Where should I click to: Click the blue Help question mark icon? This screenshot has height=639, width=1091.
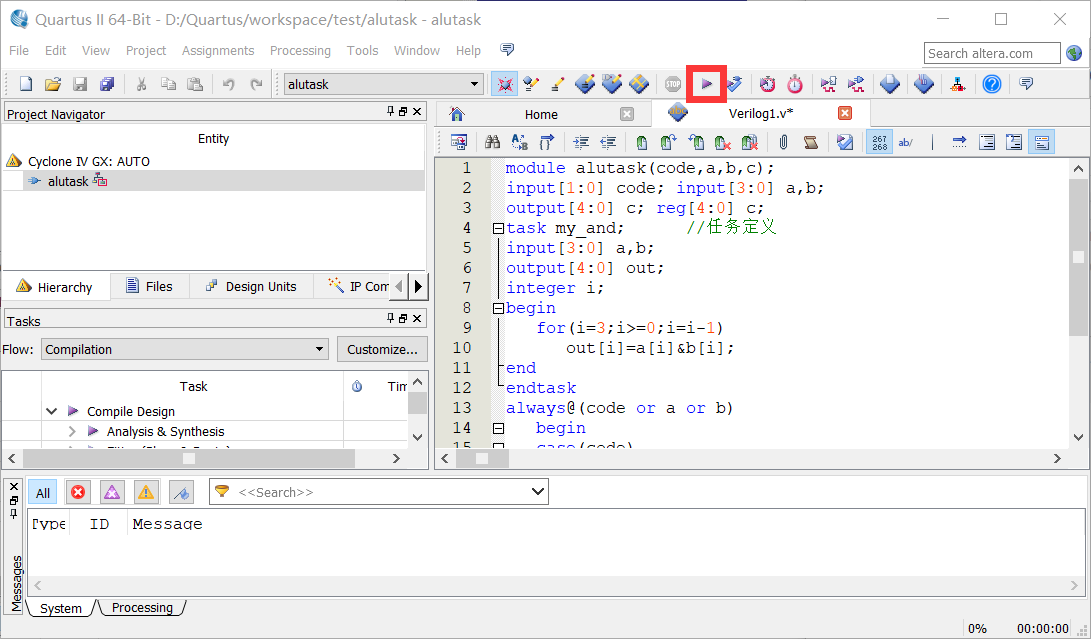pyautogui.click(x=992, y=84)
